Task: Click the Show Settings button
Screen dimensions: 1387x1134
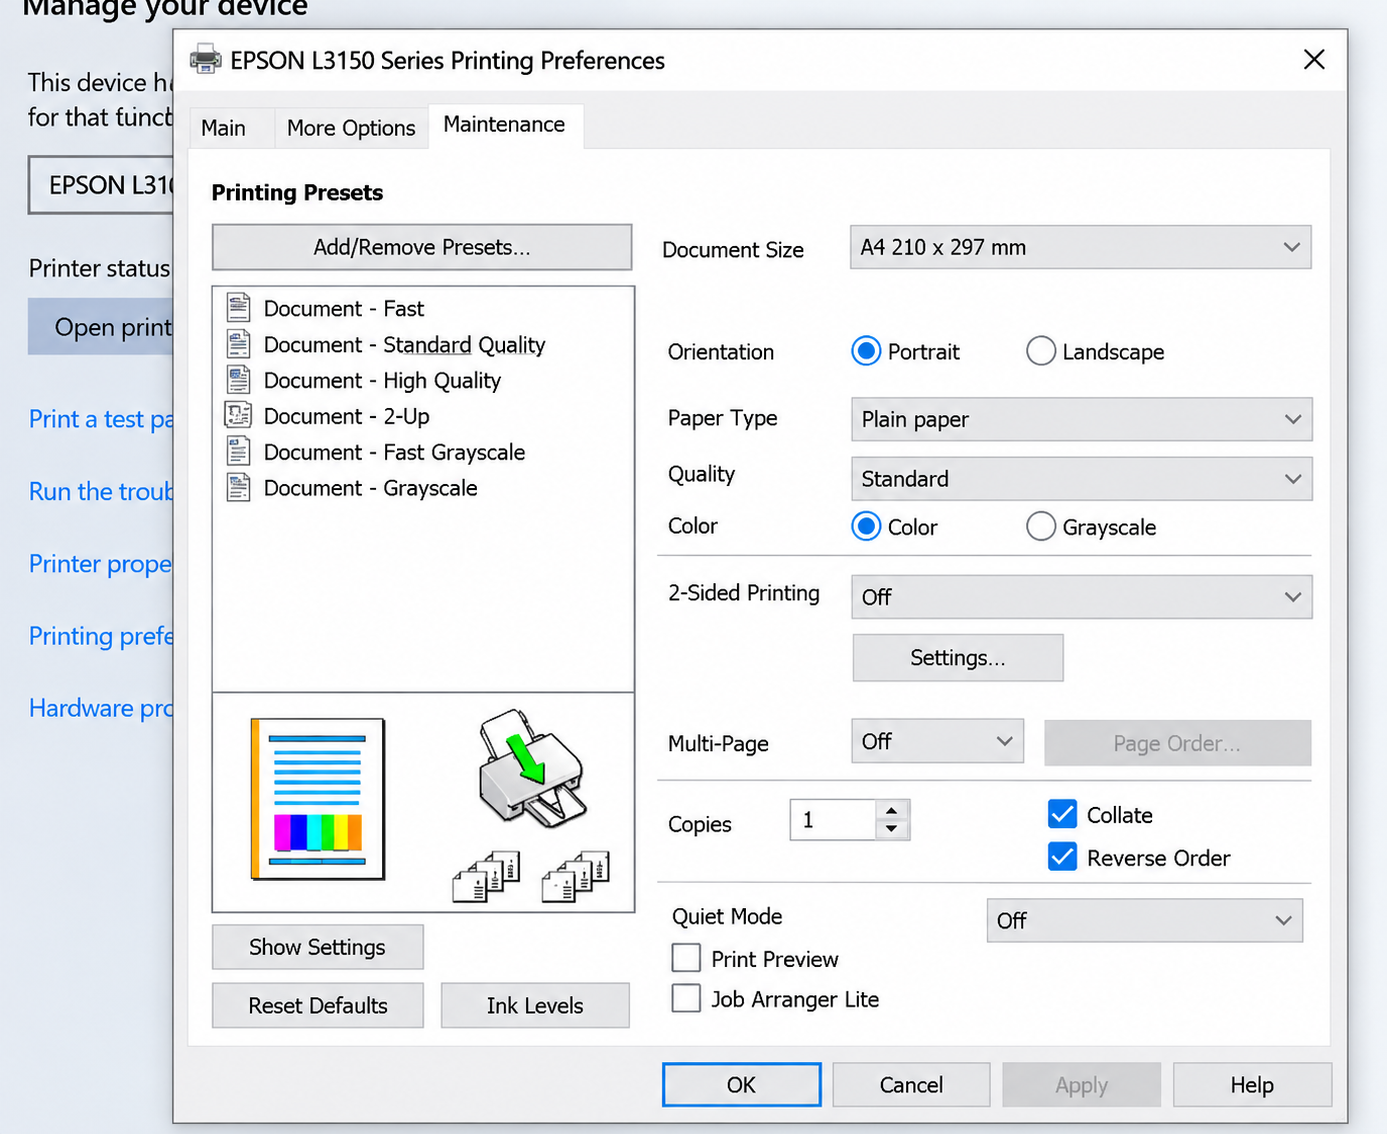Action: [317, 947]
